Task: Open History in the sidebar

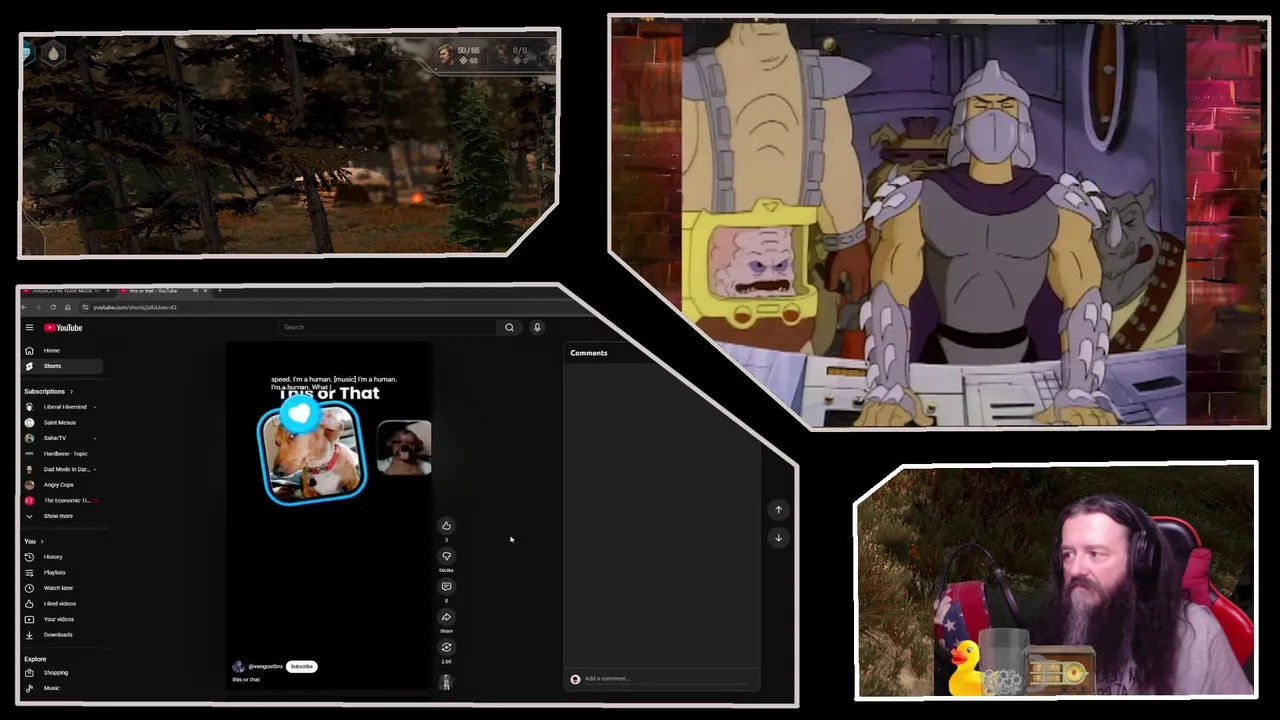Action: pyautogui.click(x=62, y=557)
